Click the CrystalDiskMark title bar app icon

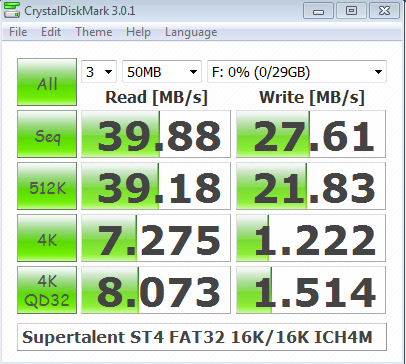(11, 10)
